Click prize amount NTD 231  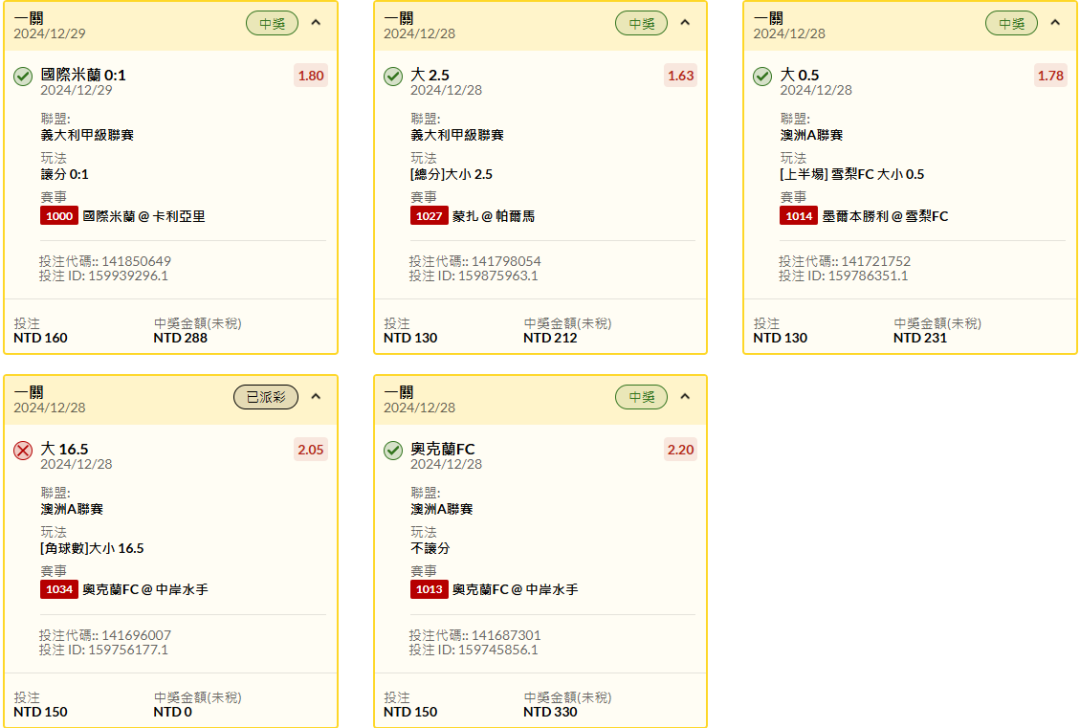920,337
